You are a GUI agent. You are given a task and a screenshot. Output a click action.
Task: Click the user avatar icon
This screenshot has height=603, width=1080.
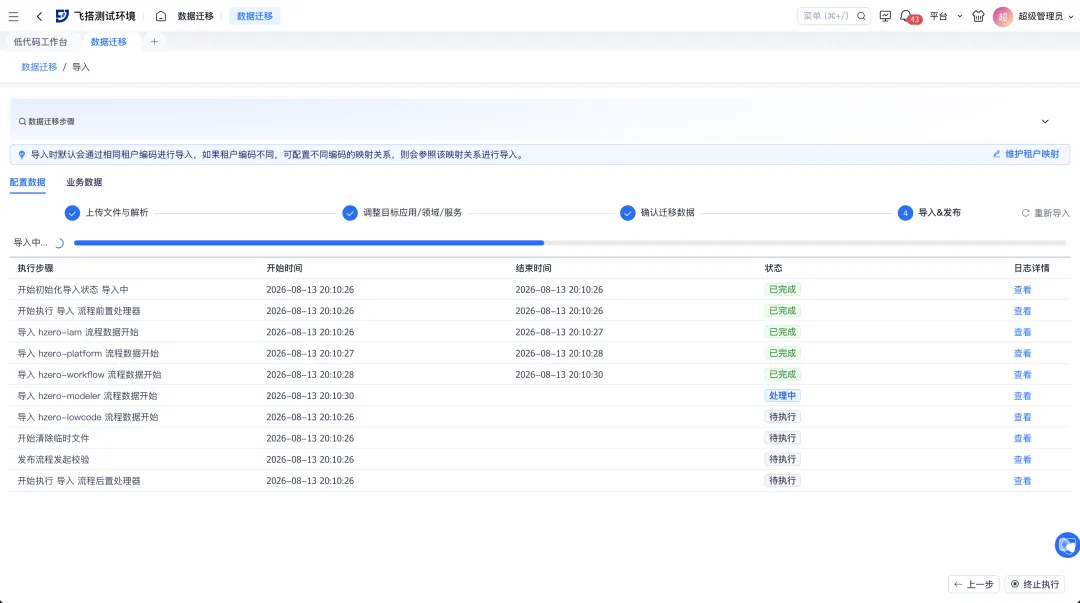point(1002,17)
